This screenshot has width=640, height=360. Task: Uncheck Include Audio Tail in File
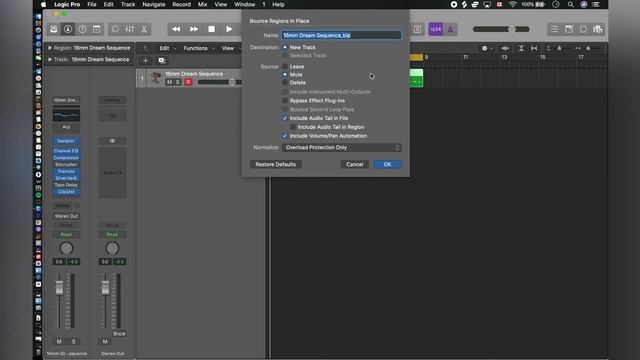[285, 118]
